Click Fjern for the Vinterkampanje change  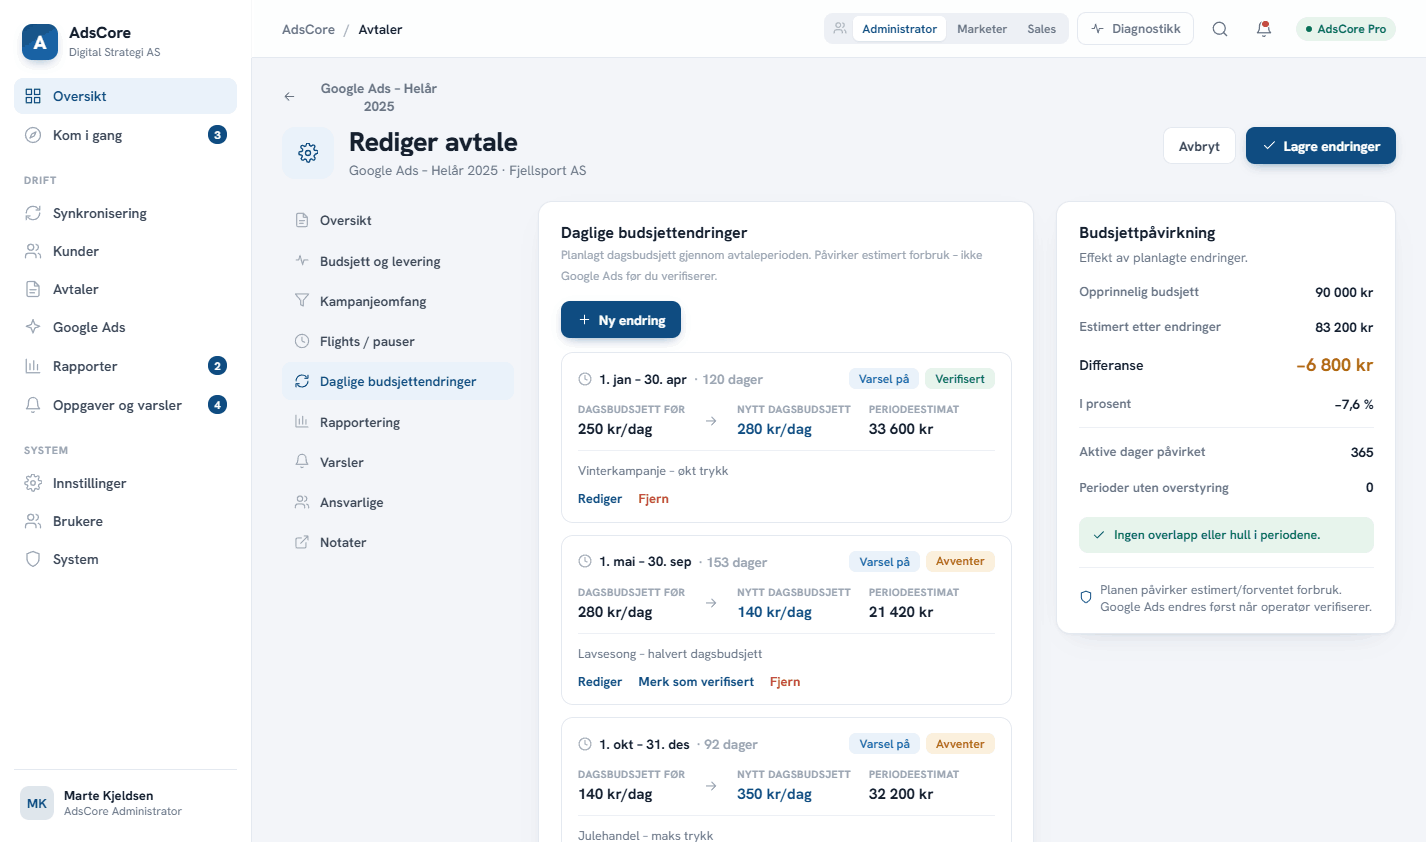(x=654, y=499)
